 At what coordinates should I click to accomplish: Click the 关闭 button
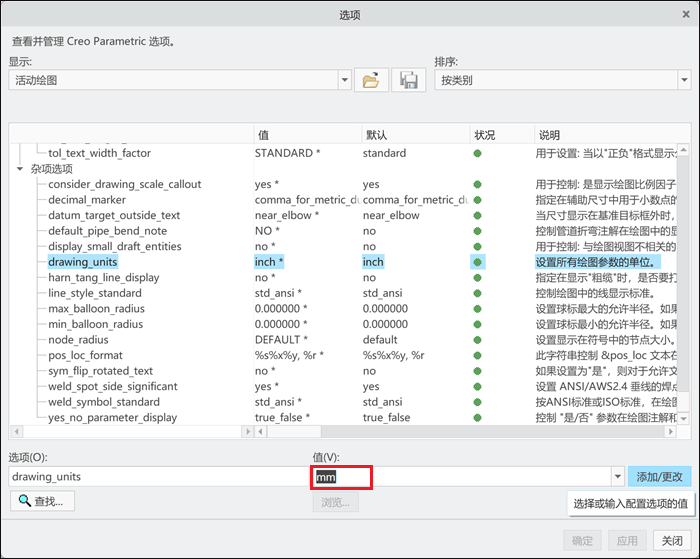[x=672, y=541]
